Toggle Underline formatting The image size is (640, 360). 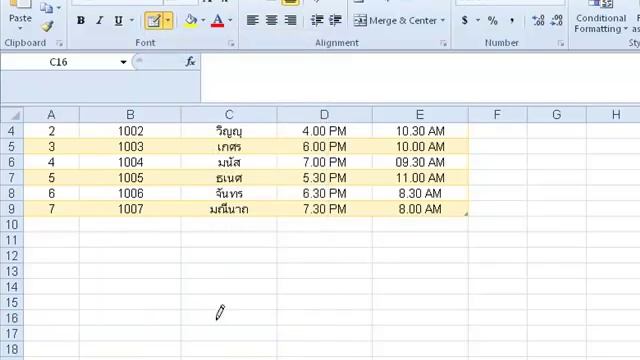pyautogui.click(x=118, y=20)
